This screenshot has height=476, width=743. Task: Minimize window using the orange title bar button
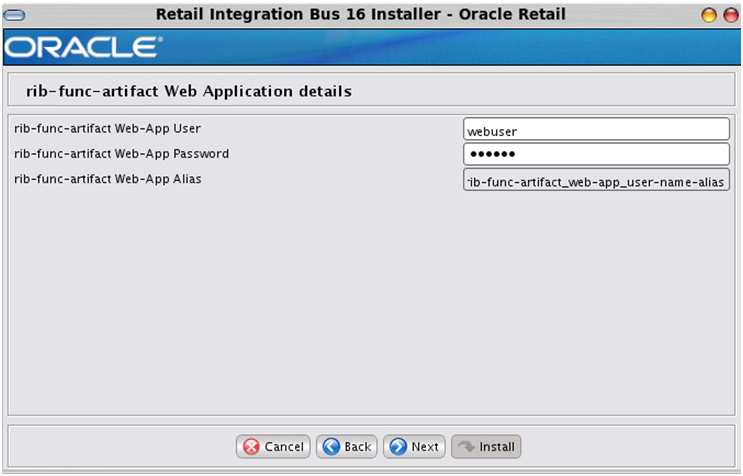pos(709,15)
